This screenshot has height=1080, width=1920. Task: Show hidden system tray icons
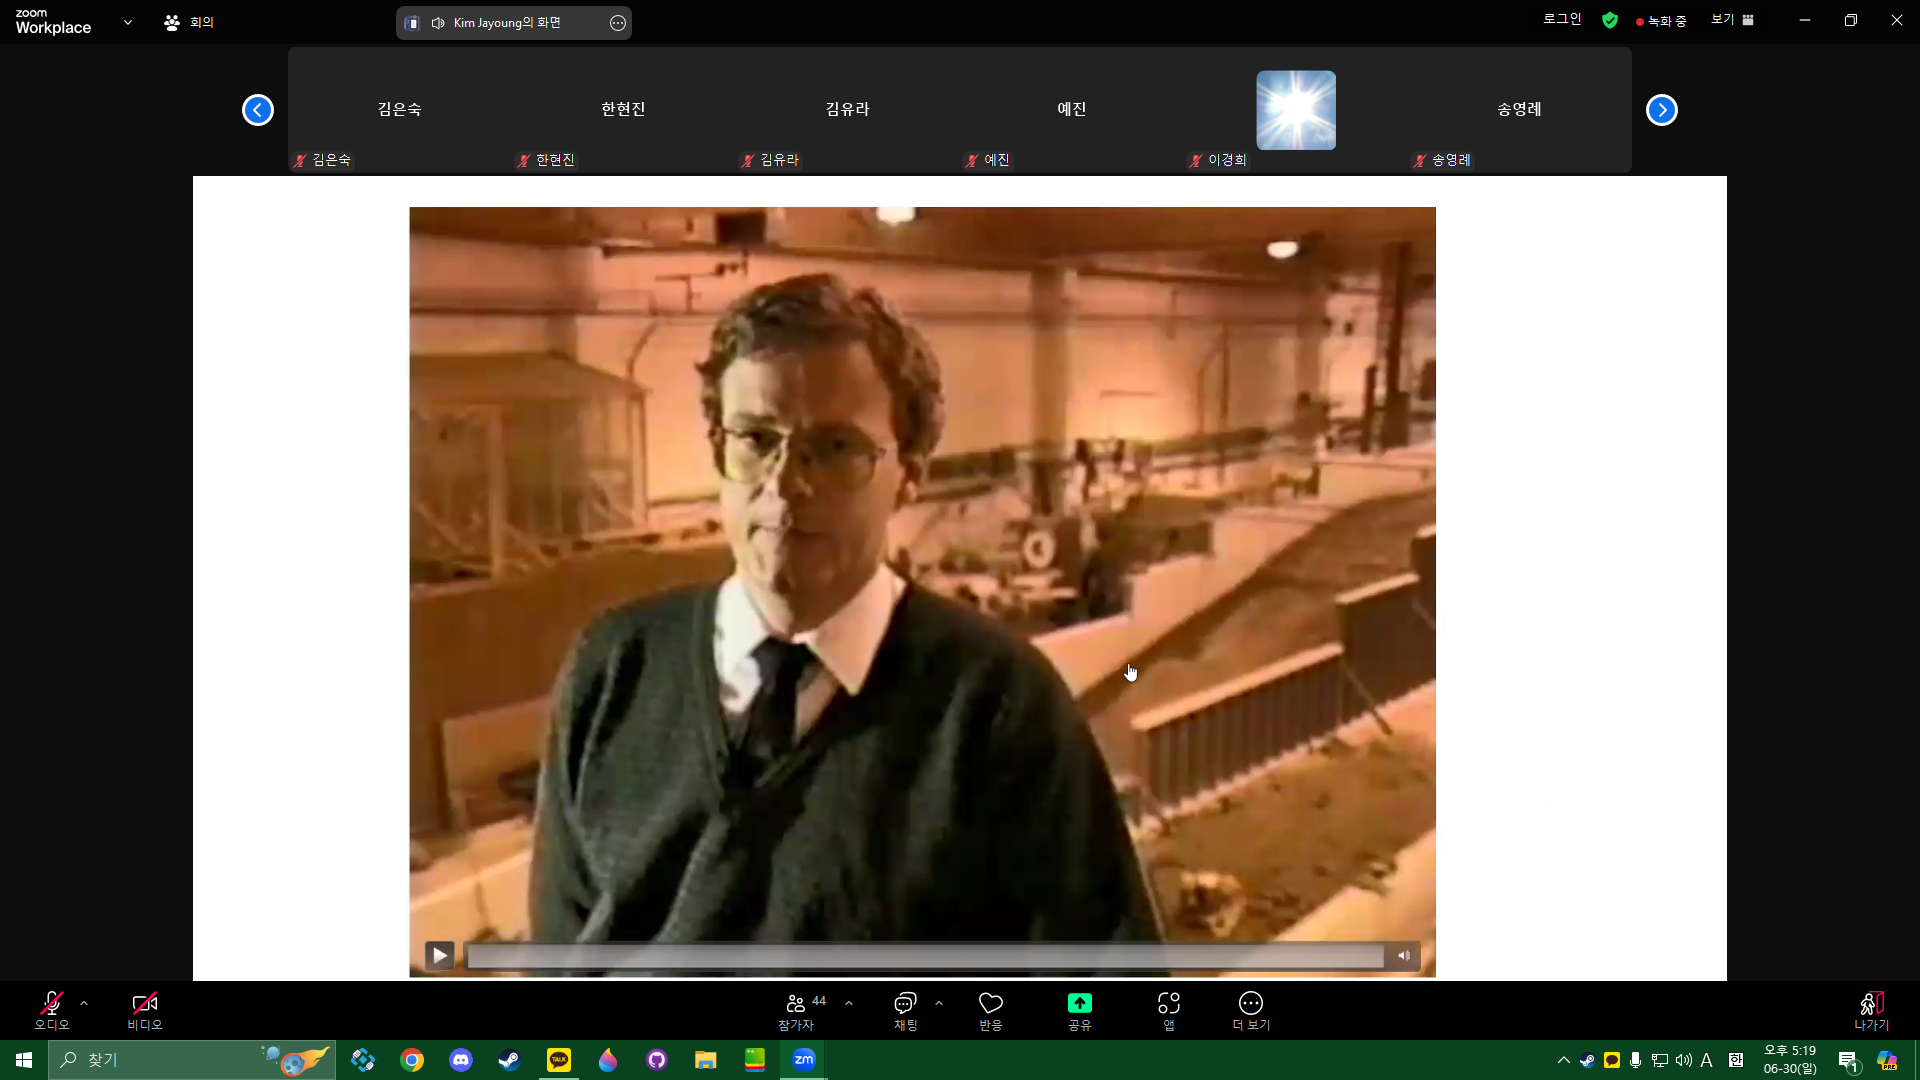click(1564, 1060)
